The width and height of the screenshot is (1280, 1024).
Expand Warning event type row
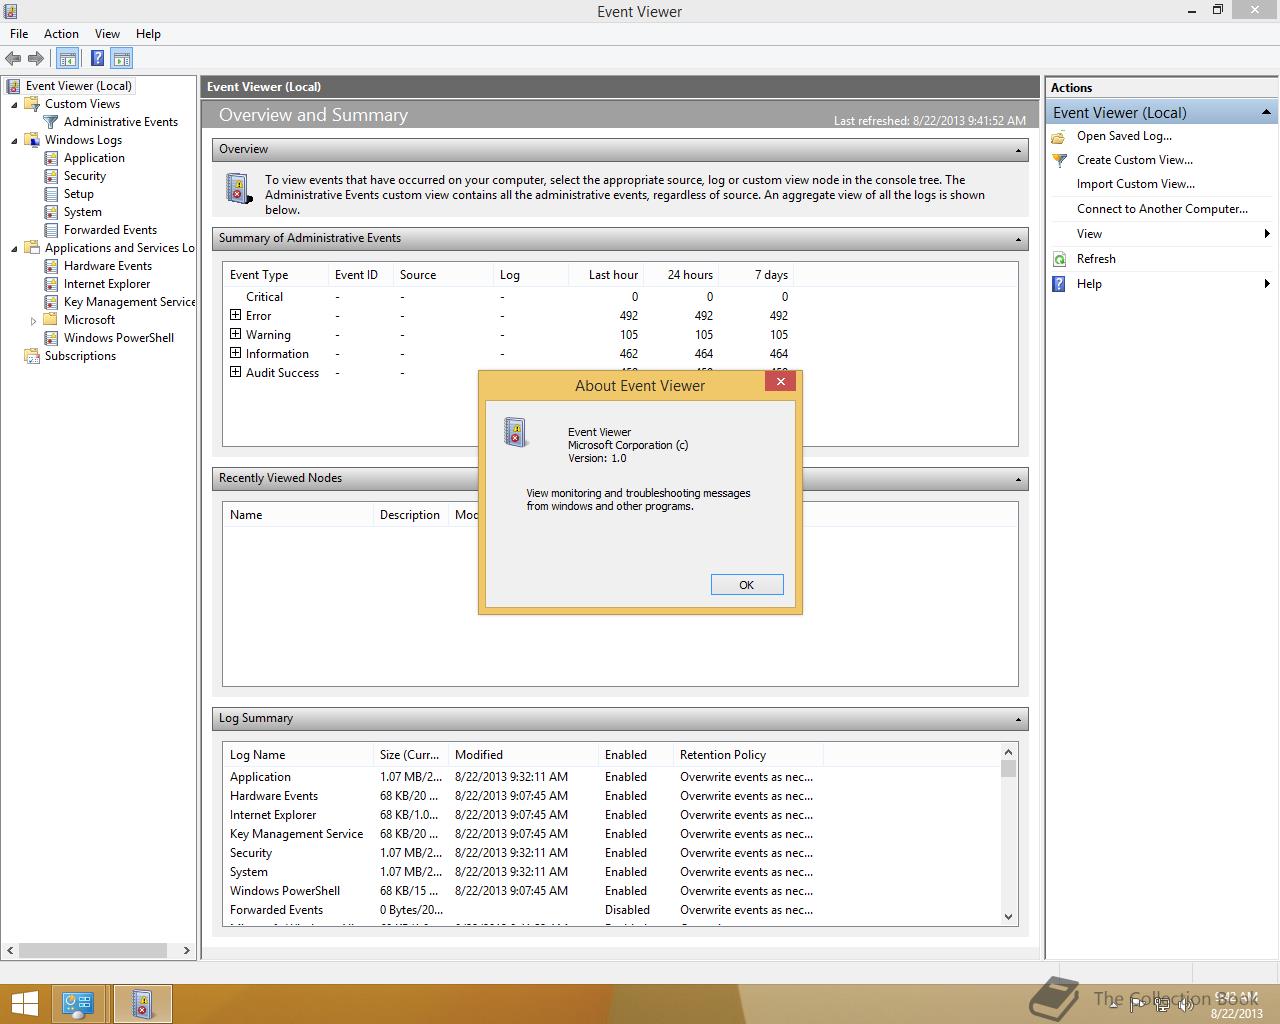[x=235, y=334]
